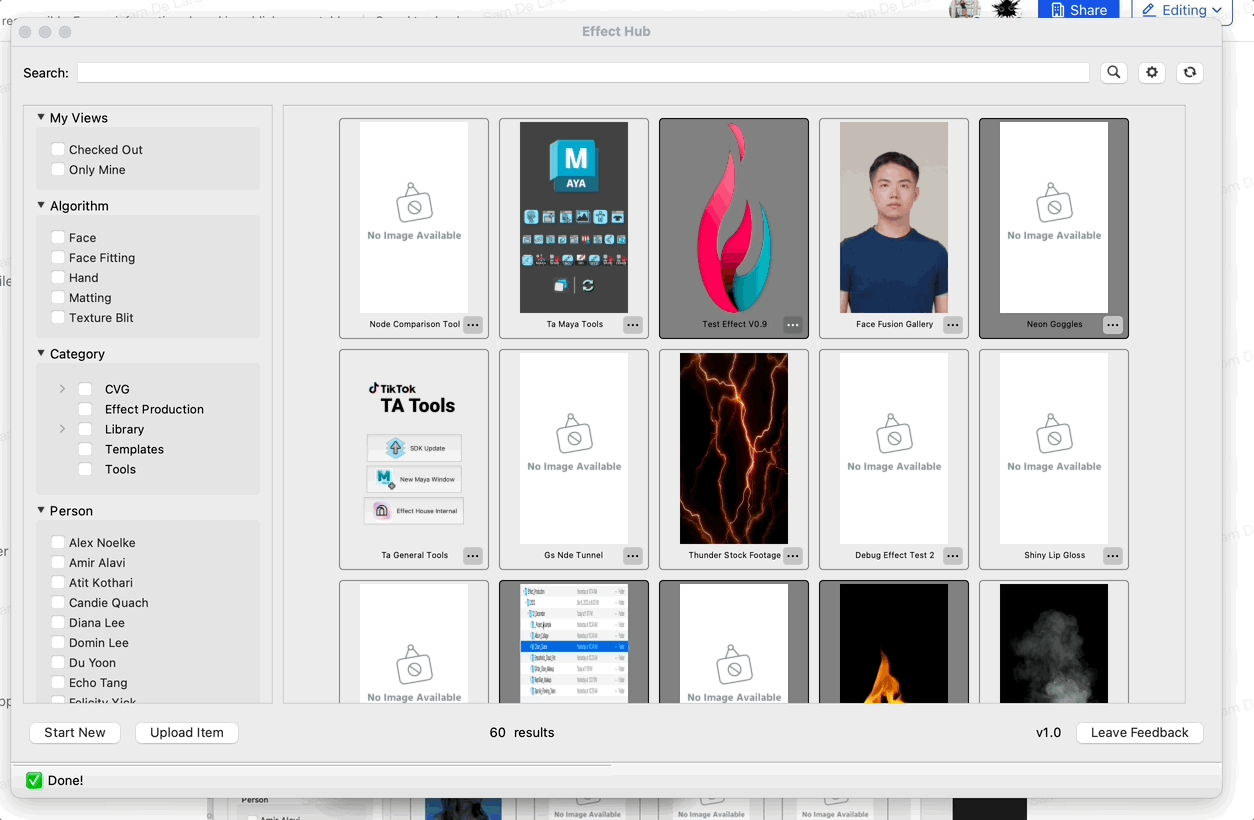This screenshot has height=820, width=1254.
Task: Open more options for Neon Goggles
Action: (x=1112, y=325)
